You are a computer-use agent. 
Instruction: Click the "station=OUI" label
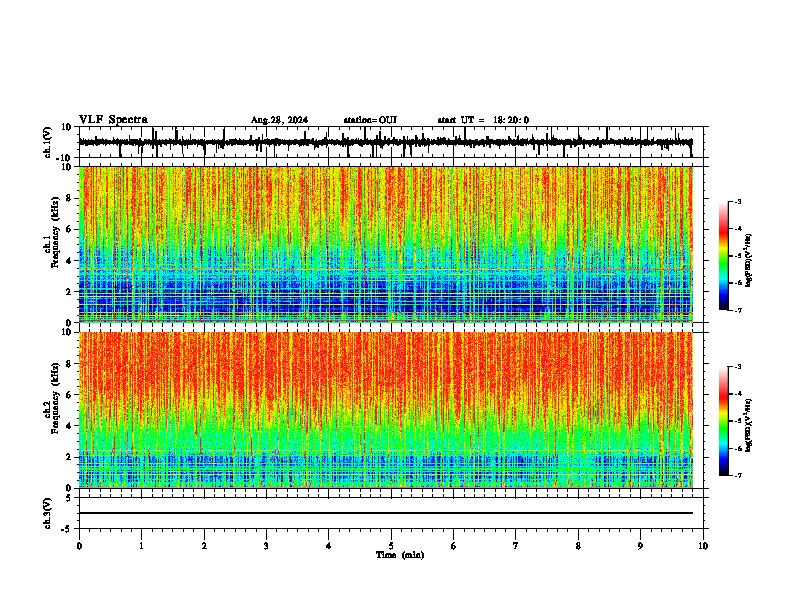pyautogui.click(x=370, y=120)
